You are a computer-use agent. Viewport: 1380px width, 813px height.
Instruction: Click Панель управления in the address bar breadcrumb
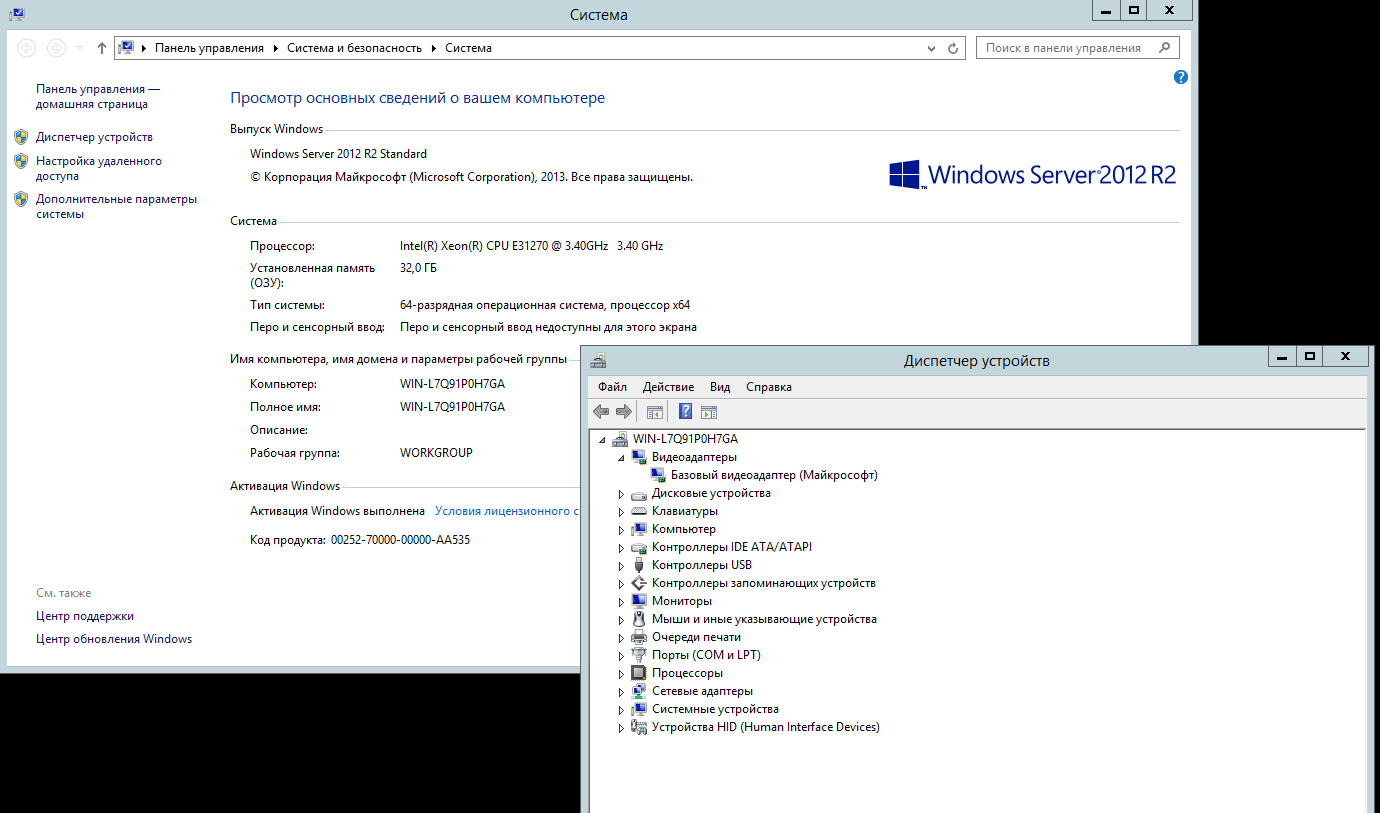(x=209, y=48)
